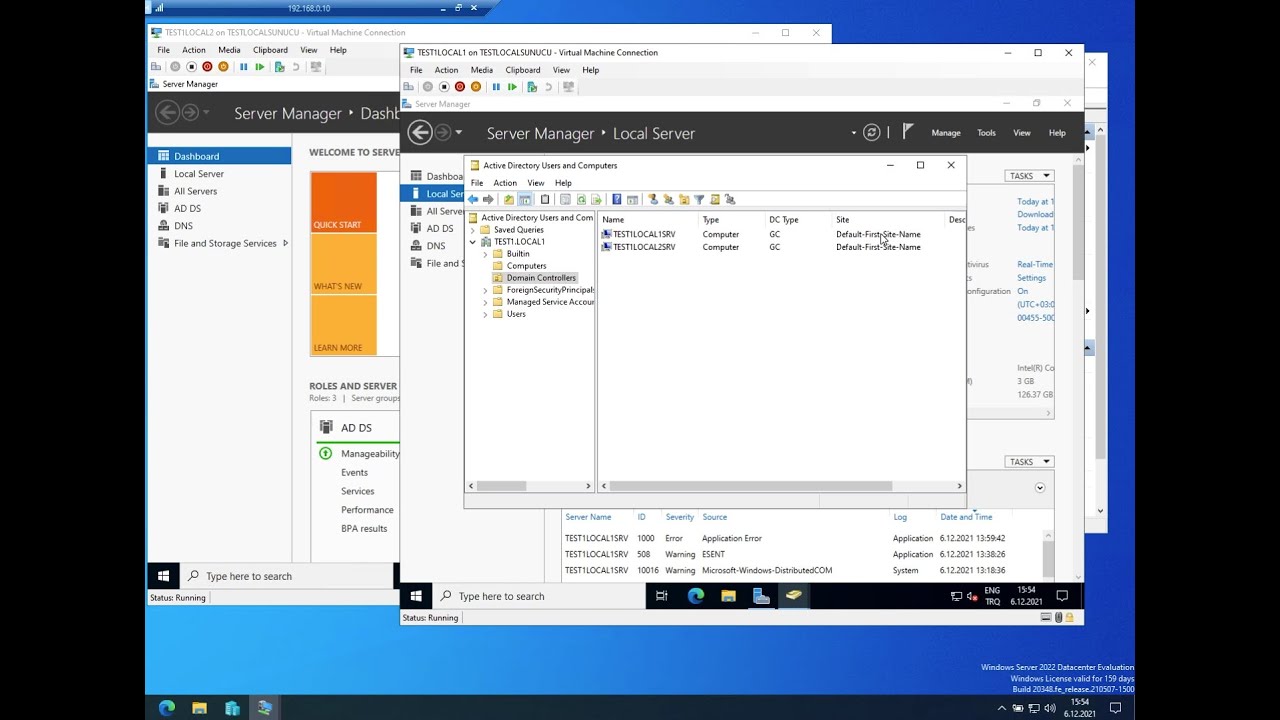Screen dimensions: 1280x720
Task: Expand File and Storage Services in left Server Manager
Action: point(285,243)
